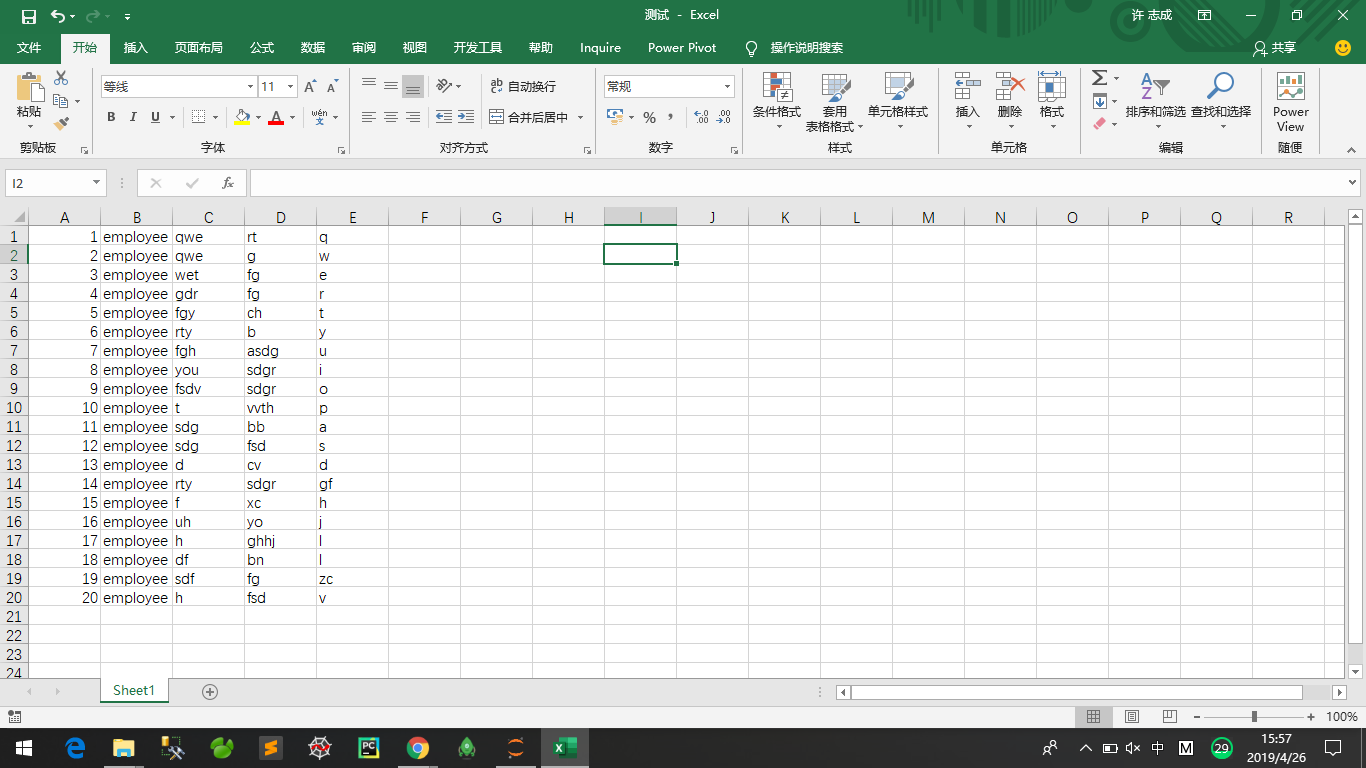The image size is (1366, 768).
Task: Apply the AutoSum function
Action: tap(1100, 78)
